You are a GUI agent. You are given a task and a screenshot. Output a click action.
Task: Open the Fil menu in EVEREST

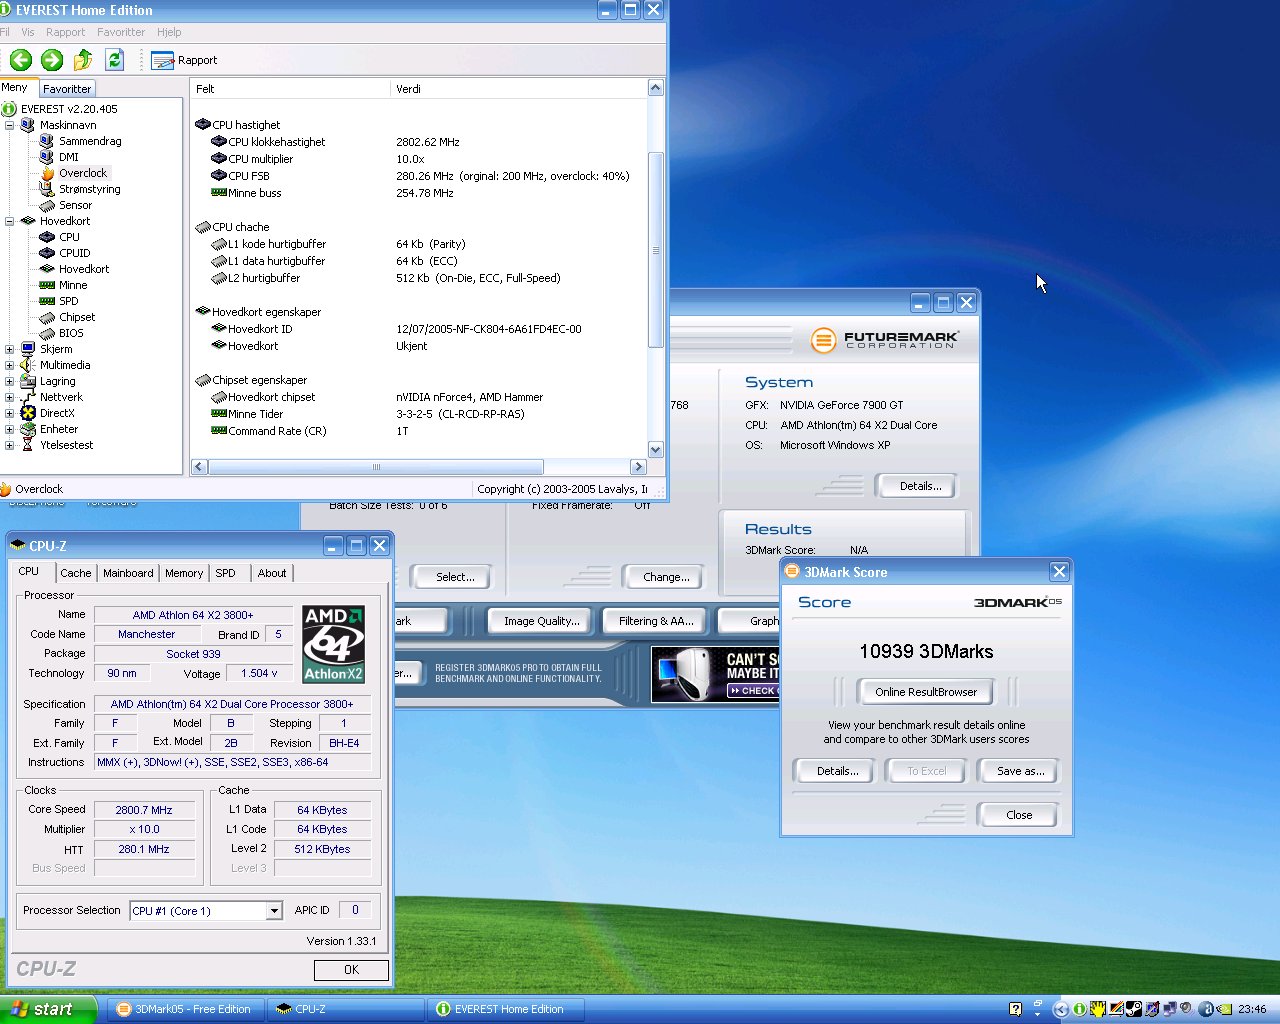click(x=5, y=32)
